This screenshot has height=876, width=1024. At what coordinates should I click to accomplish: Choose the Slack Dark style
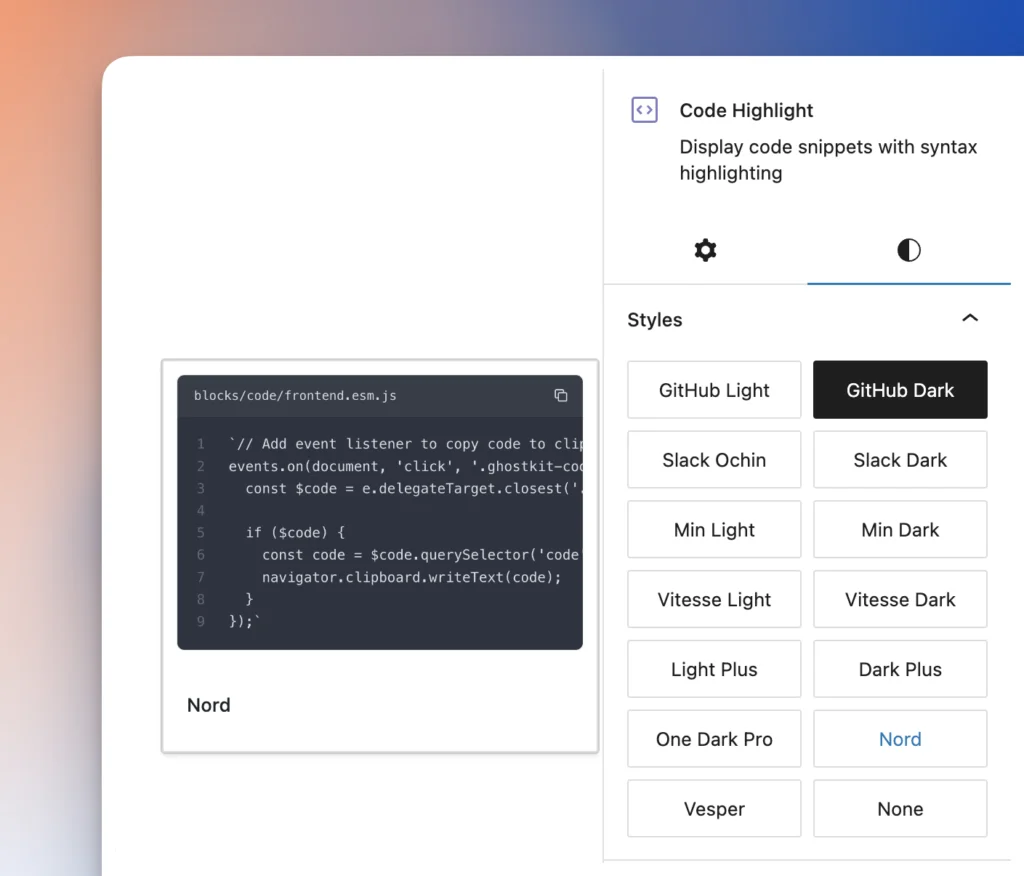click(900, 460)
